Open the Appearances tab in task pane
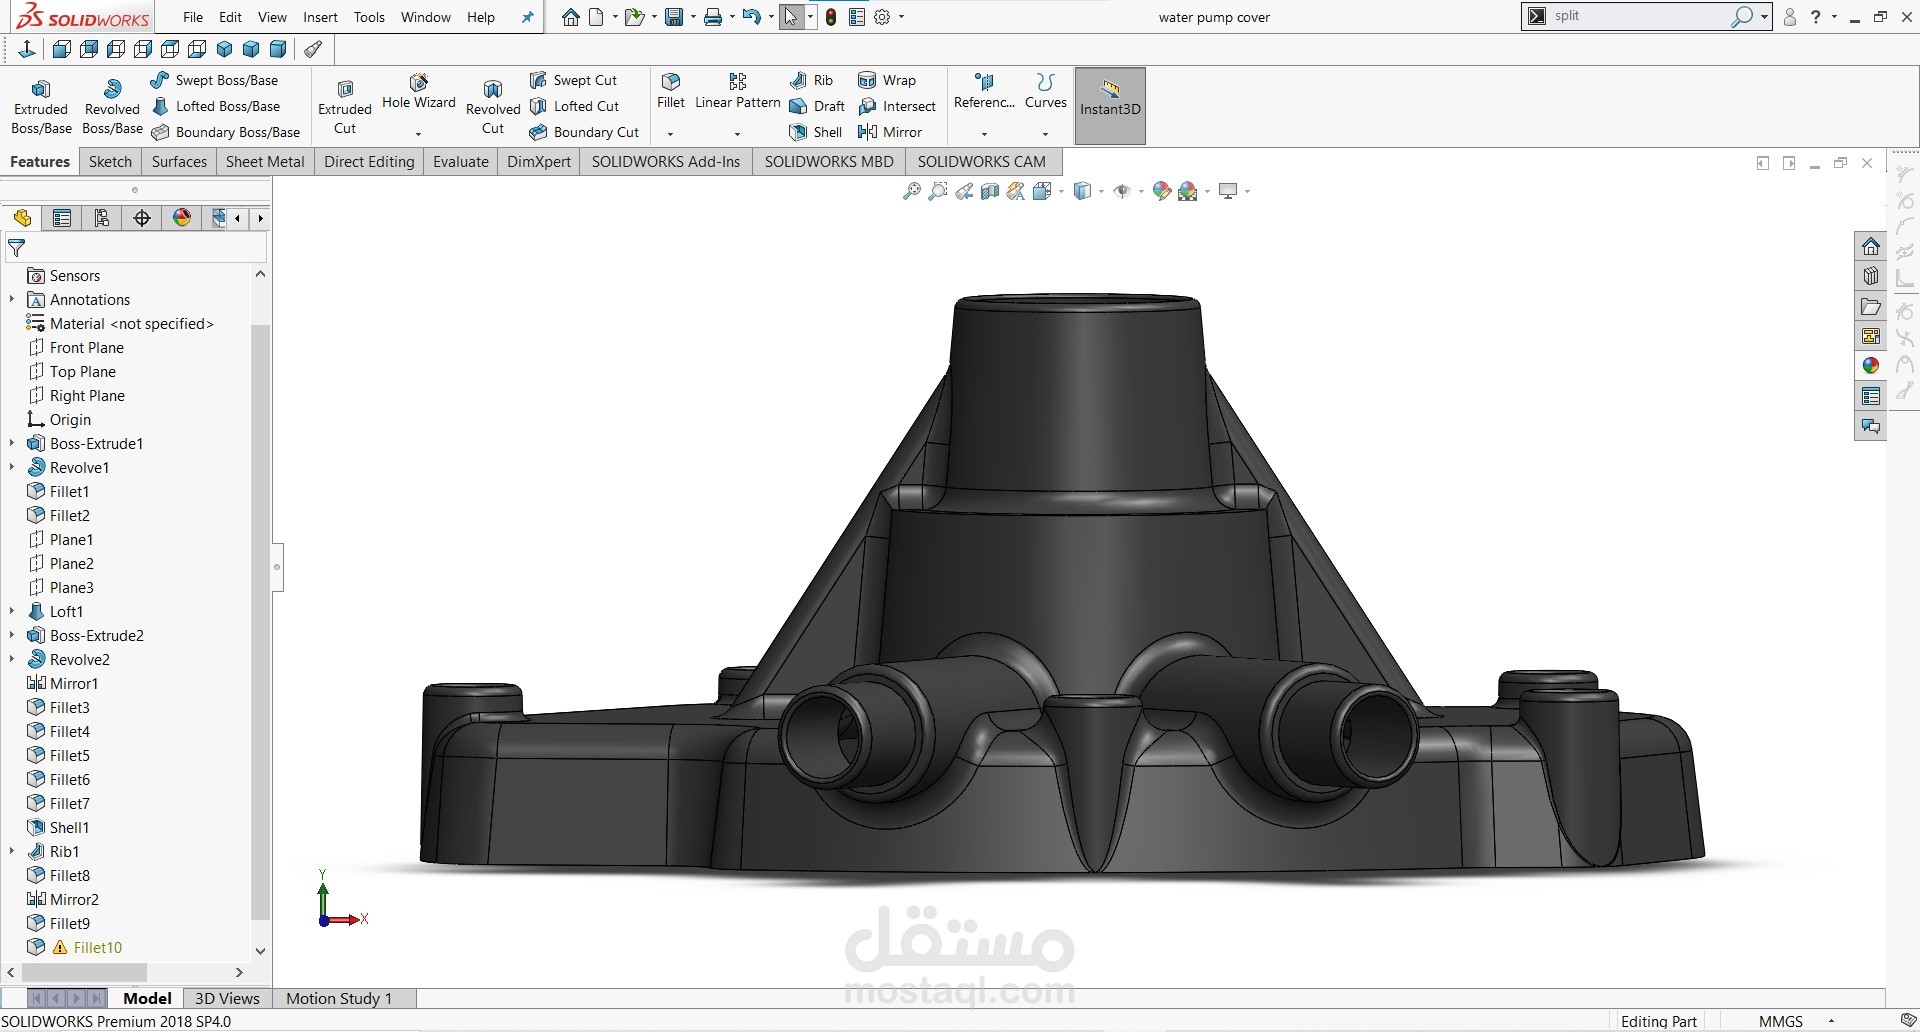The height and width of the screenshot is (1032, 1920). coord(1870,366)
